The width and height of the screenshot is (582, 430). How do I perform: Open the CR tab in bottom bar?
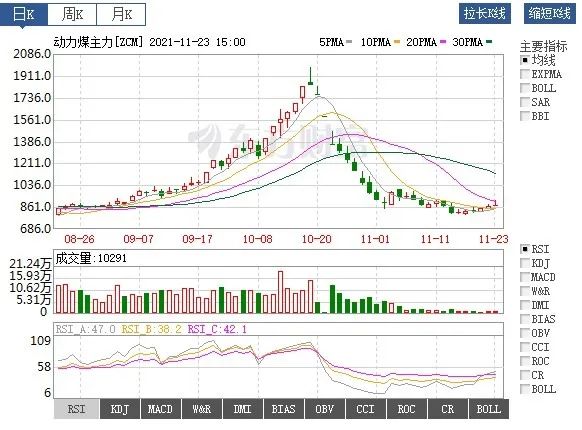pyautogui.click(x=448, y=409)
